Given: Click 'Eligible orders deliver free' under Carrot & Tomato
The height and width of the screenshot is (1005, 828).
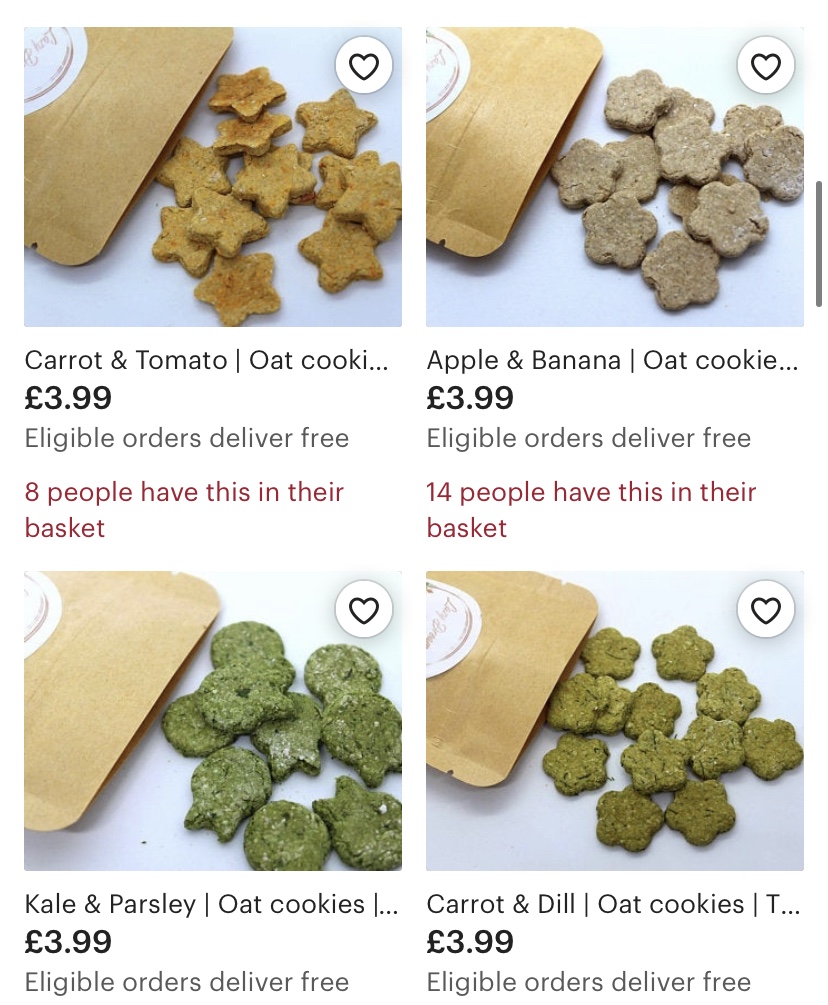Looking at the screenshot, I should click(x=187, y=438).
